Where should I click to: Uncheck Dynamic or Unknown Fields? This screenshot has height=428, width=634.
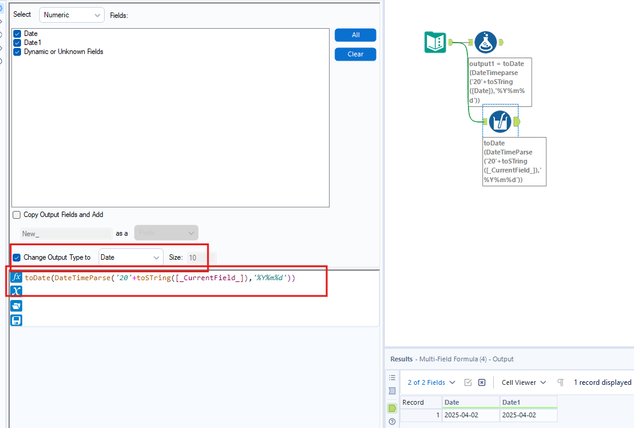point(17,52)
